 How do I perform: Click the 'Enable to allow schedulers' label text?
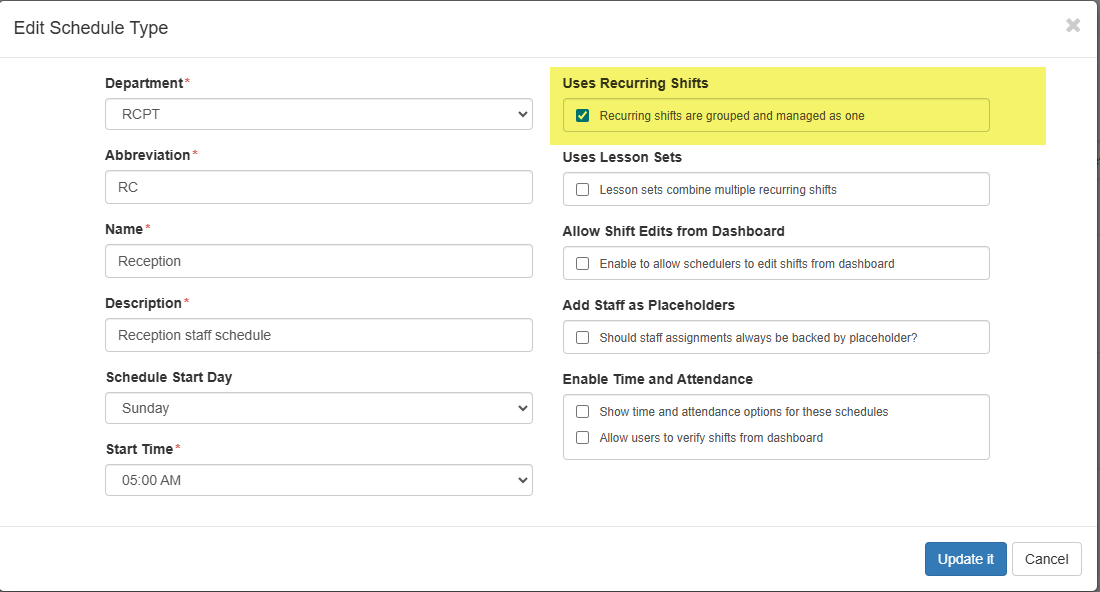pyautogui.click(x=746, y=264)
